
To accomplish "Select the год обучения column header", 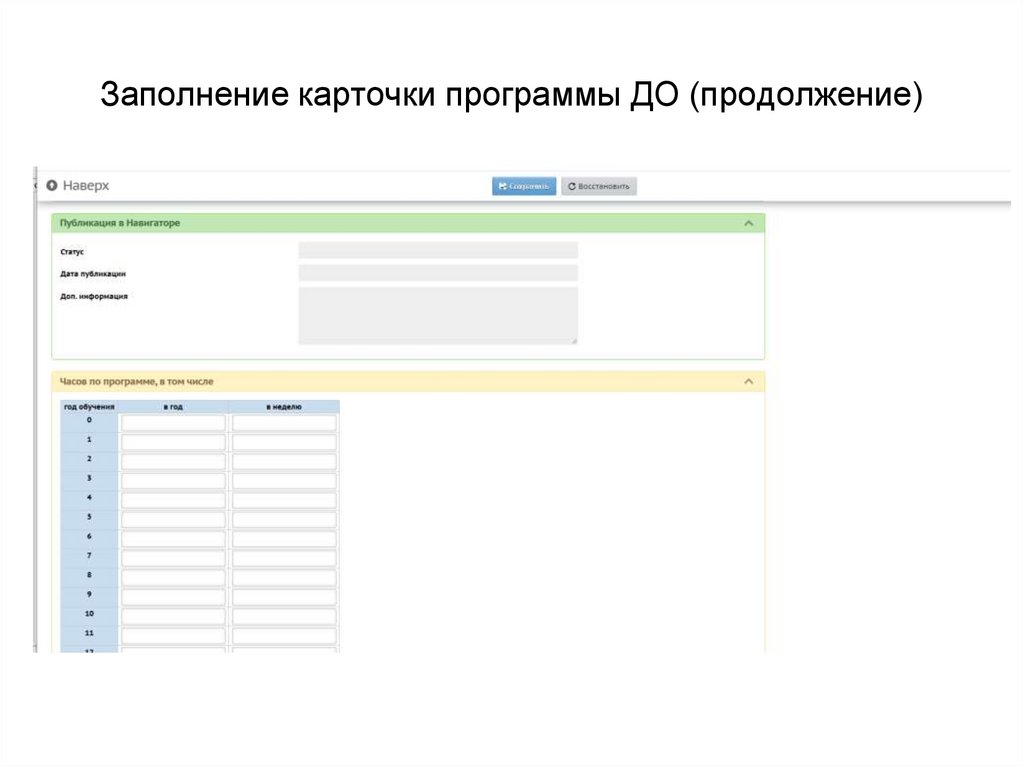I will click(x=90, y=406).
